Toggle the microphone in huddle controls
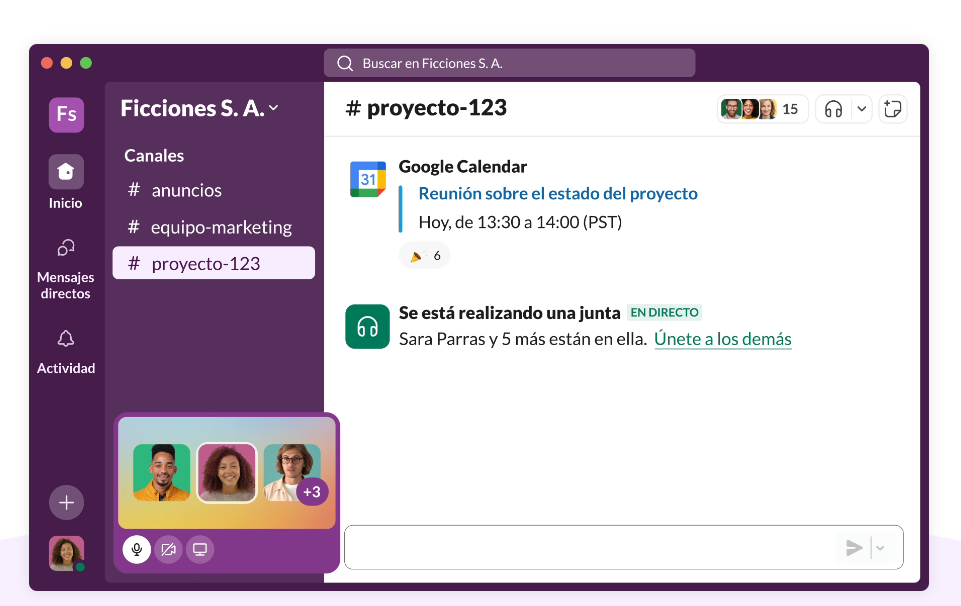Viewport: 961px width, 606px height. click(137, 550)
